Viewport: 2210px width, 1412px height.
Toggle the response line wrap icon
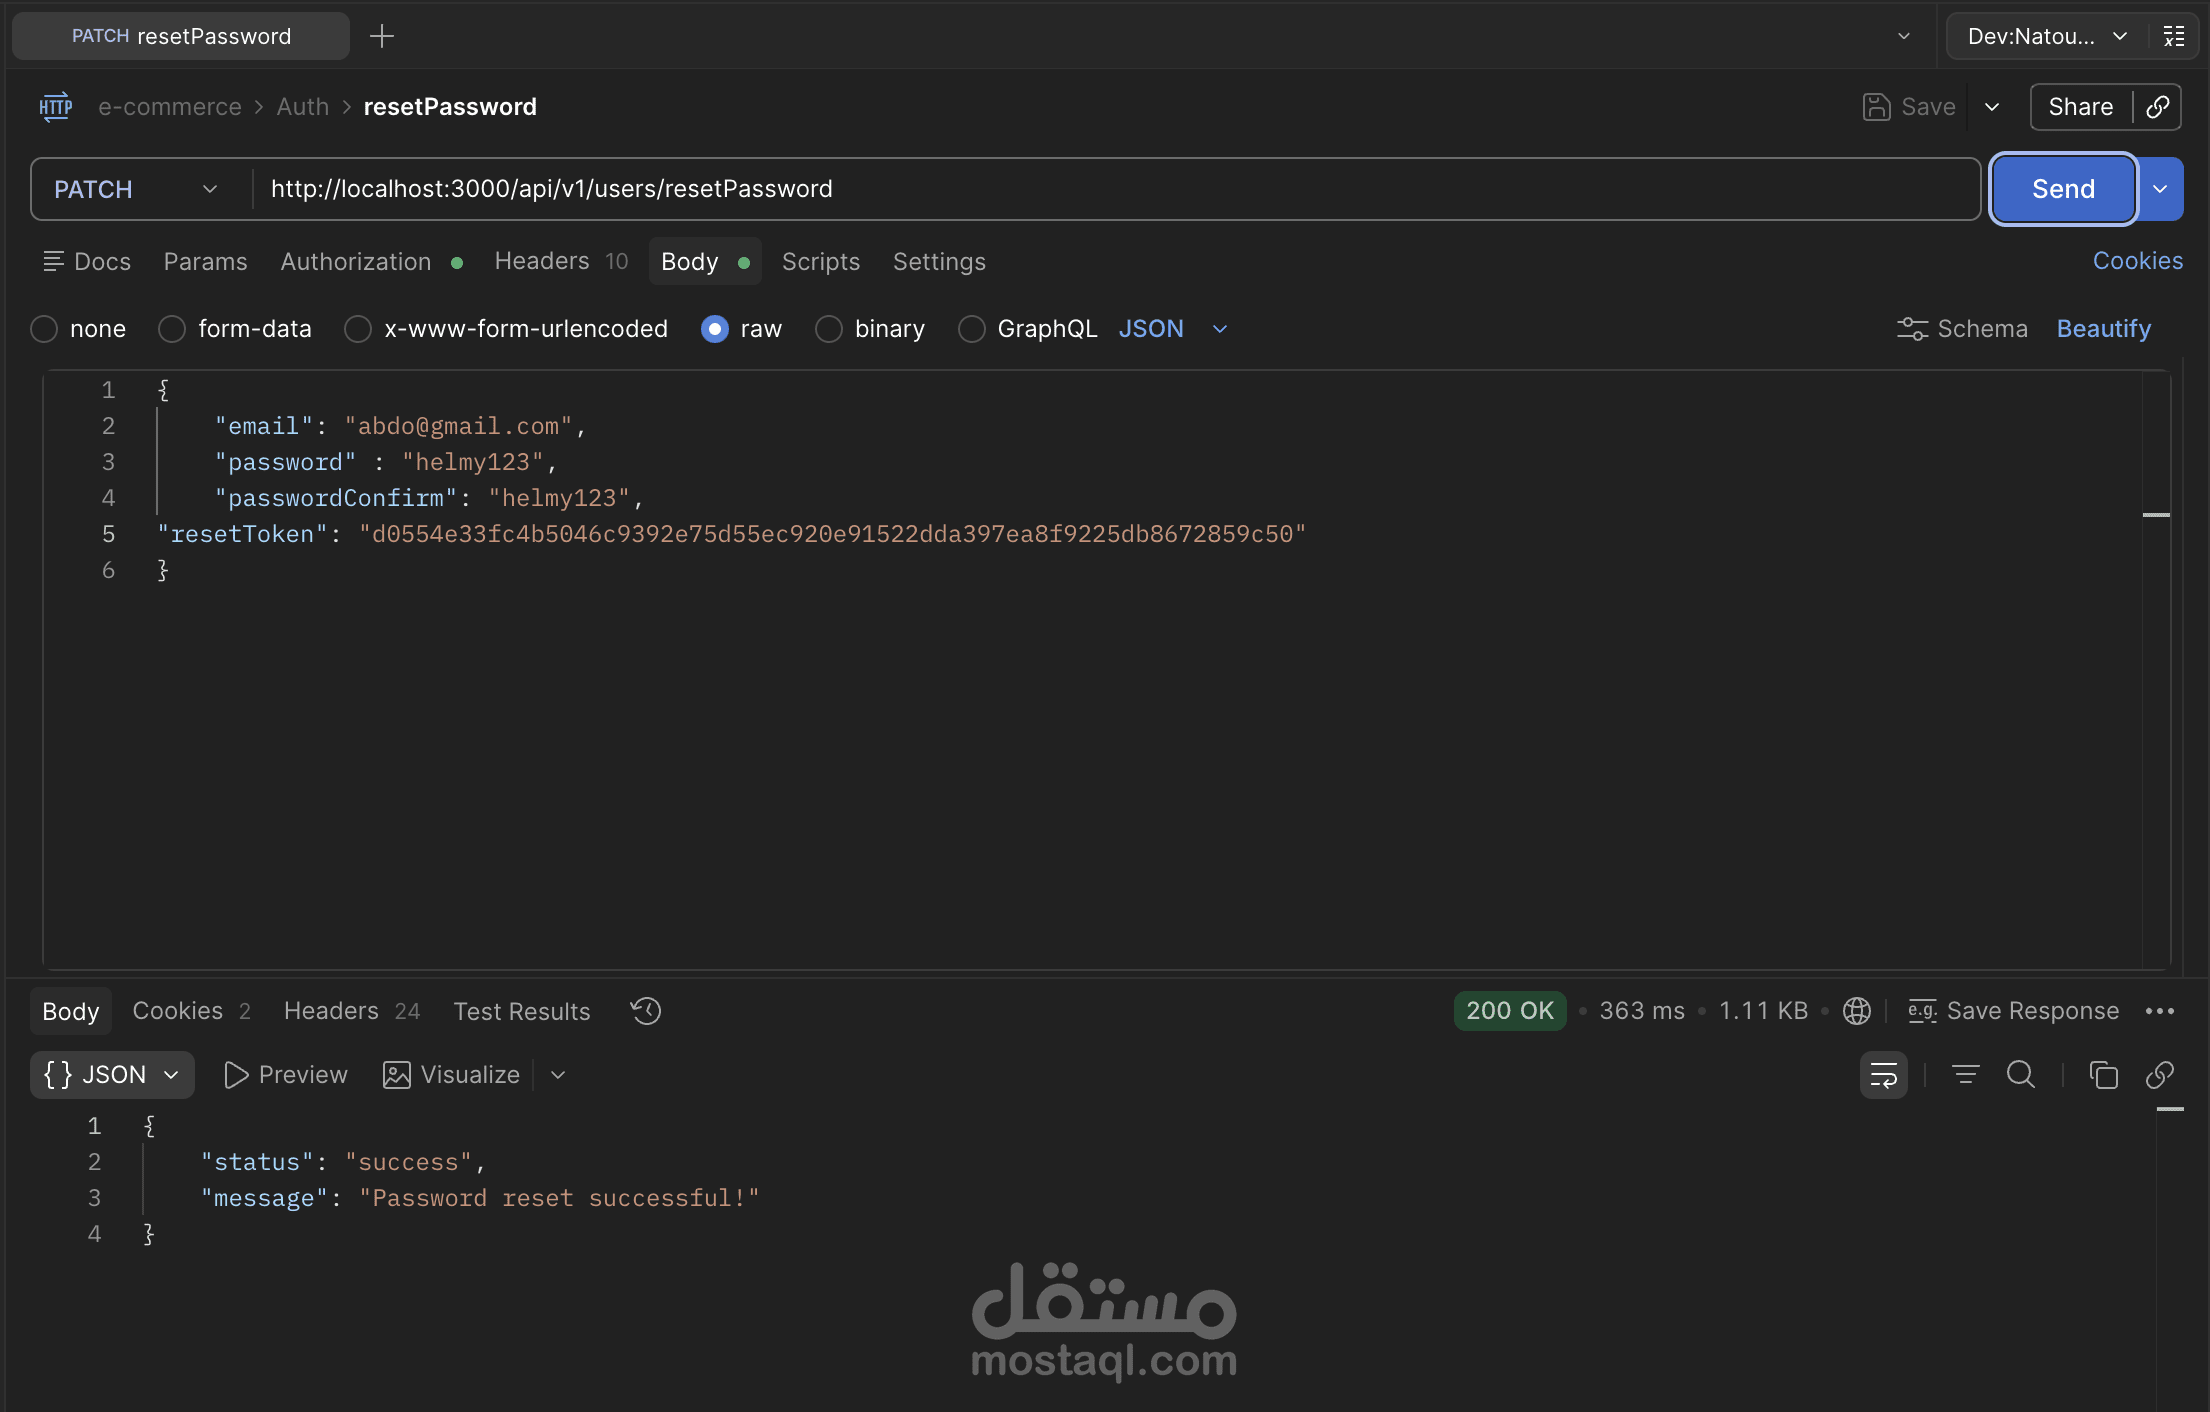(1883, 1075)
